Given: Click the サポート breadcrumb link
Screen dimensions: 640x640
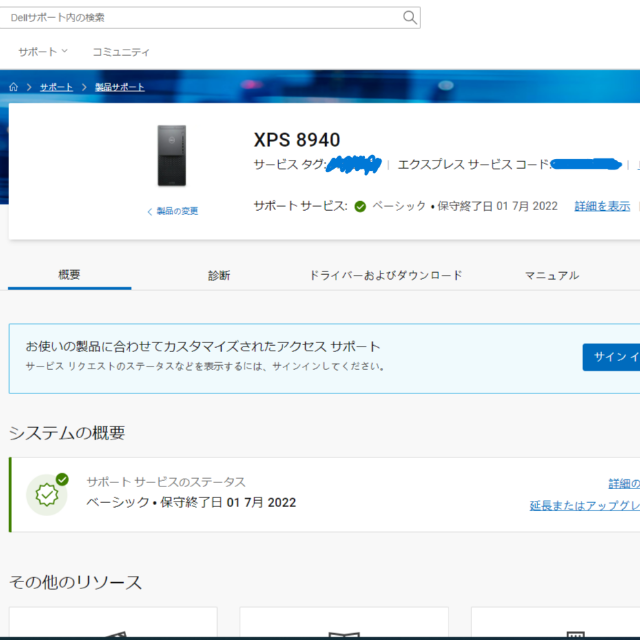Looking at the screenshot, I should (56, 87).
